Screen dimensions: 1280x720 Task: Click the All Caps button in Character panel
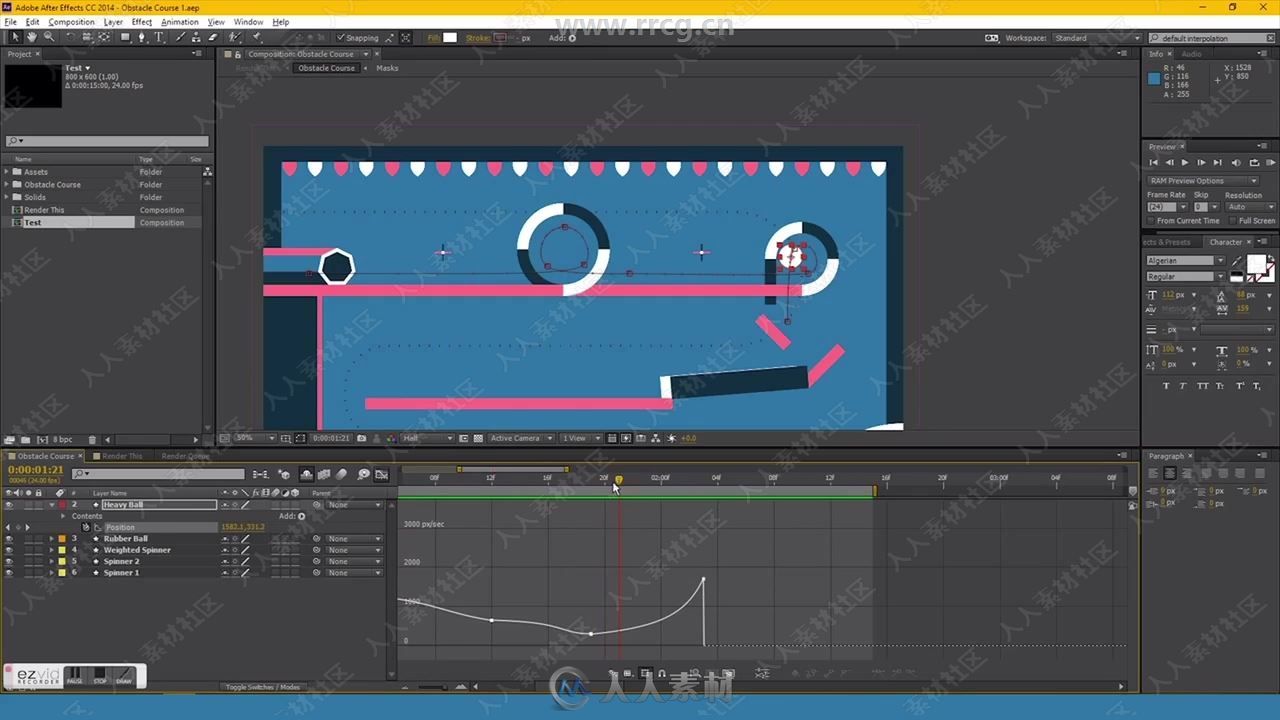click(x=1203, y=386)
